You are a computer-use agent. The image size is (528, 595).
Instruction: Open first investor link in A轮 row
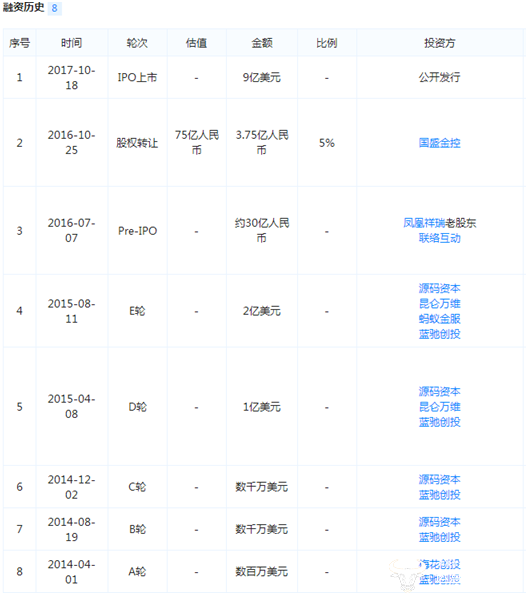pyautogui.click(x=439, y=565)
